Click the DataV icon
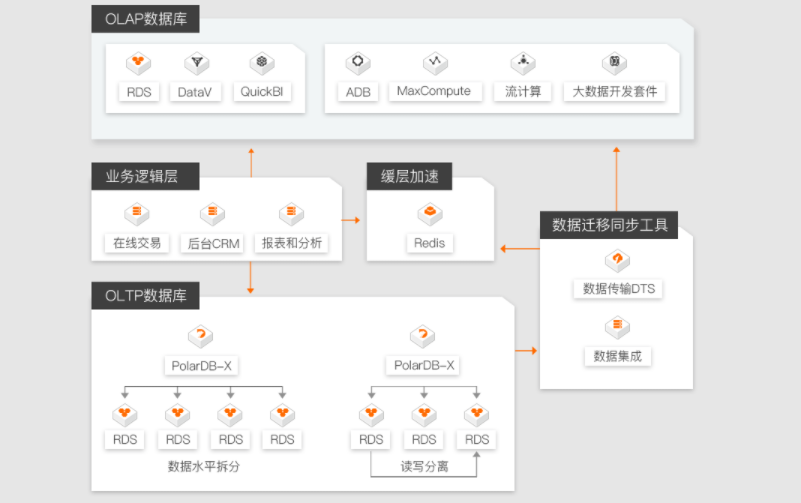This screenshot has height=503, width=801. (197, 63)
